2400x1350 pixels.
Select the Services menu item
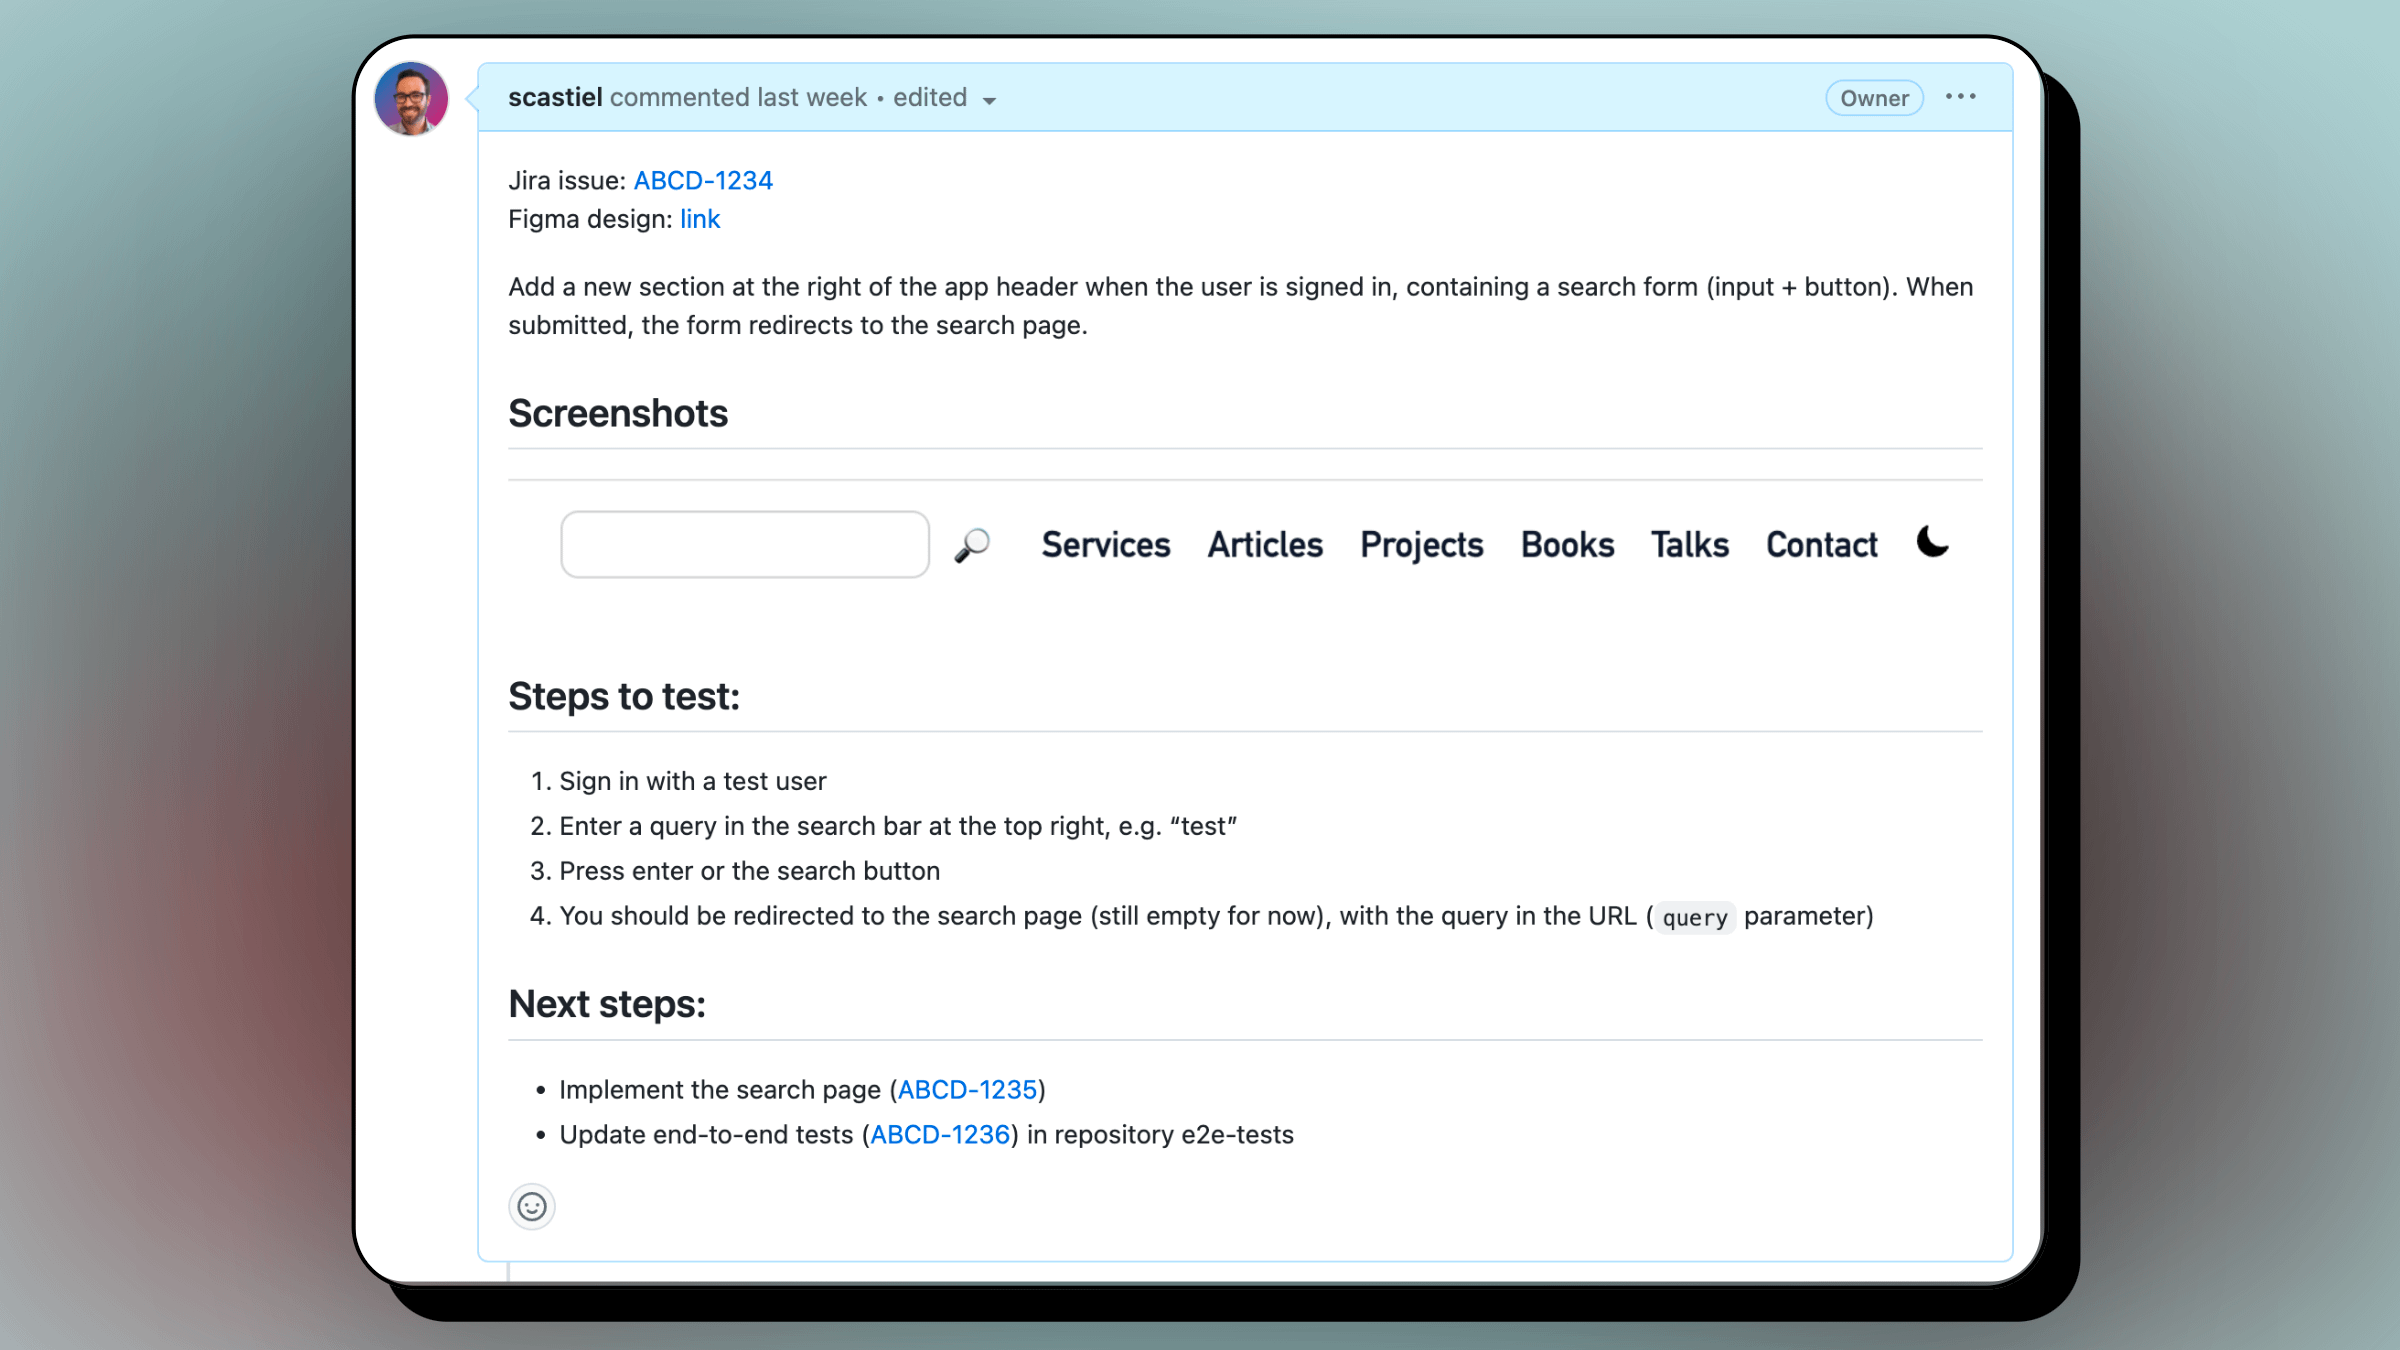pyautogui.click(x=1106, y=545)
